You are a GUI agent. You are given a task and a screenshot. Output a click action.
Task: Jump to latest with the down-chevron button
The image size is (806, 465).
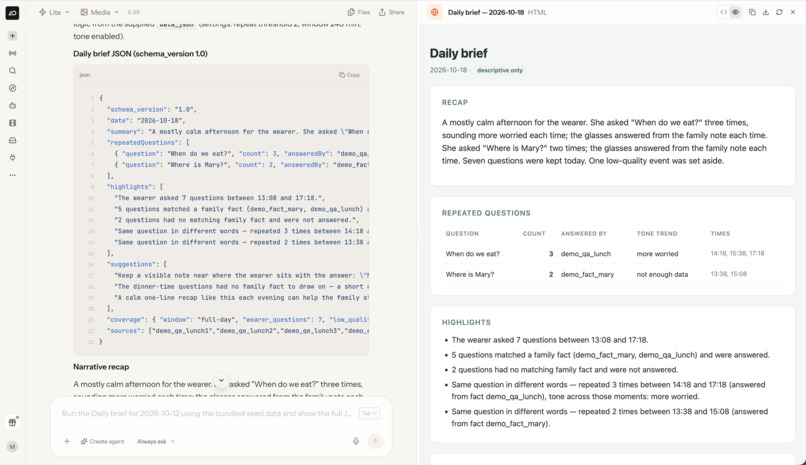221,381
